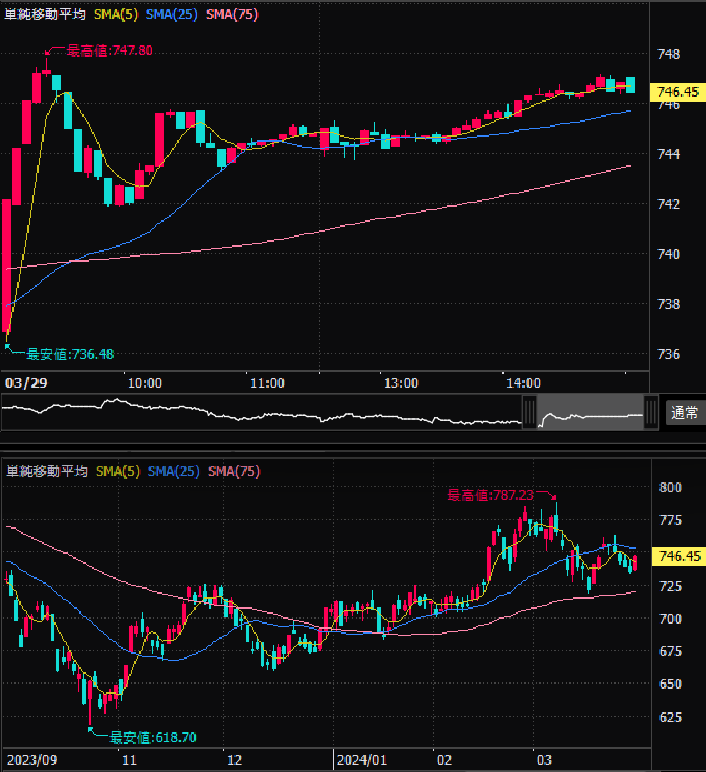Click 単純移動平均 label in intraday chart

[x=45, y=14]
